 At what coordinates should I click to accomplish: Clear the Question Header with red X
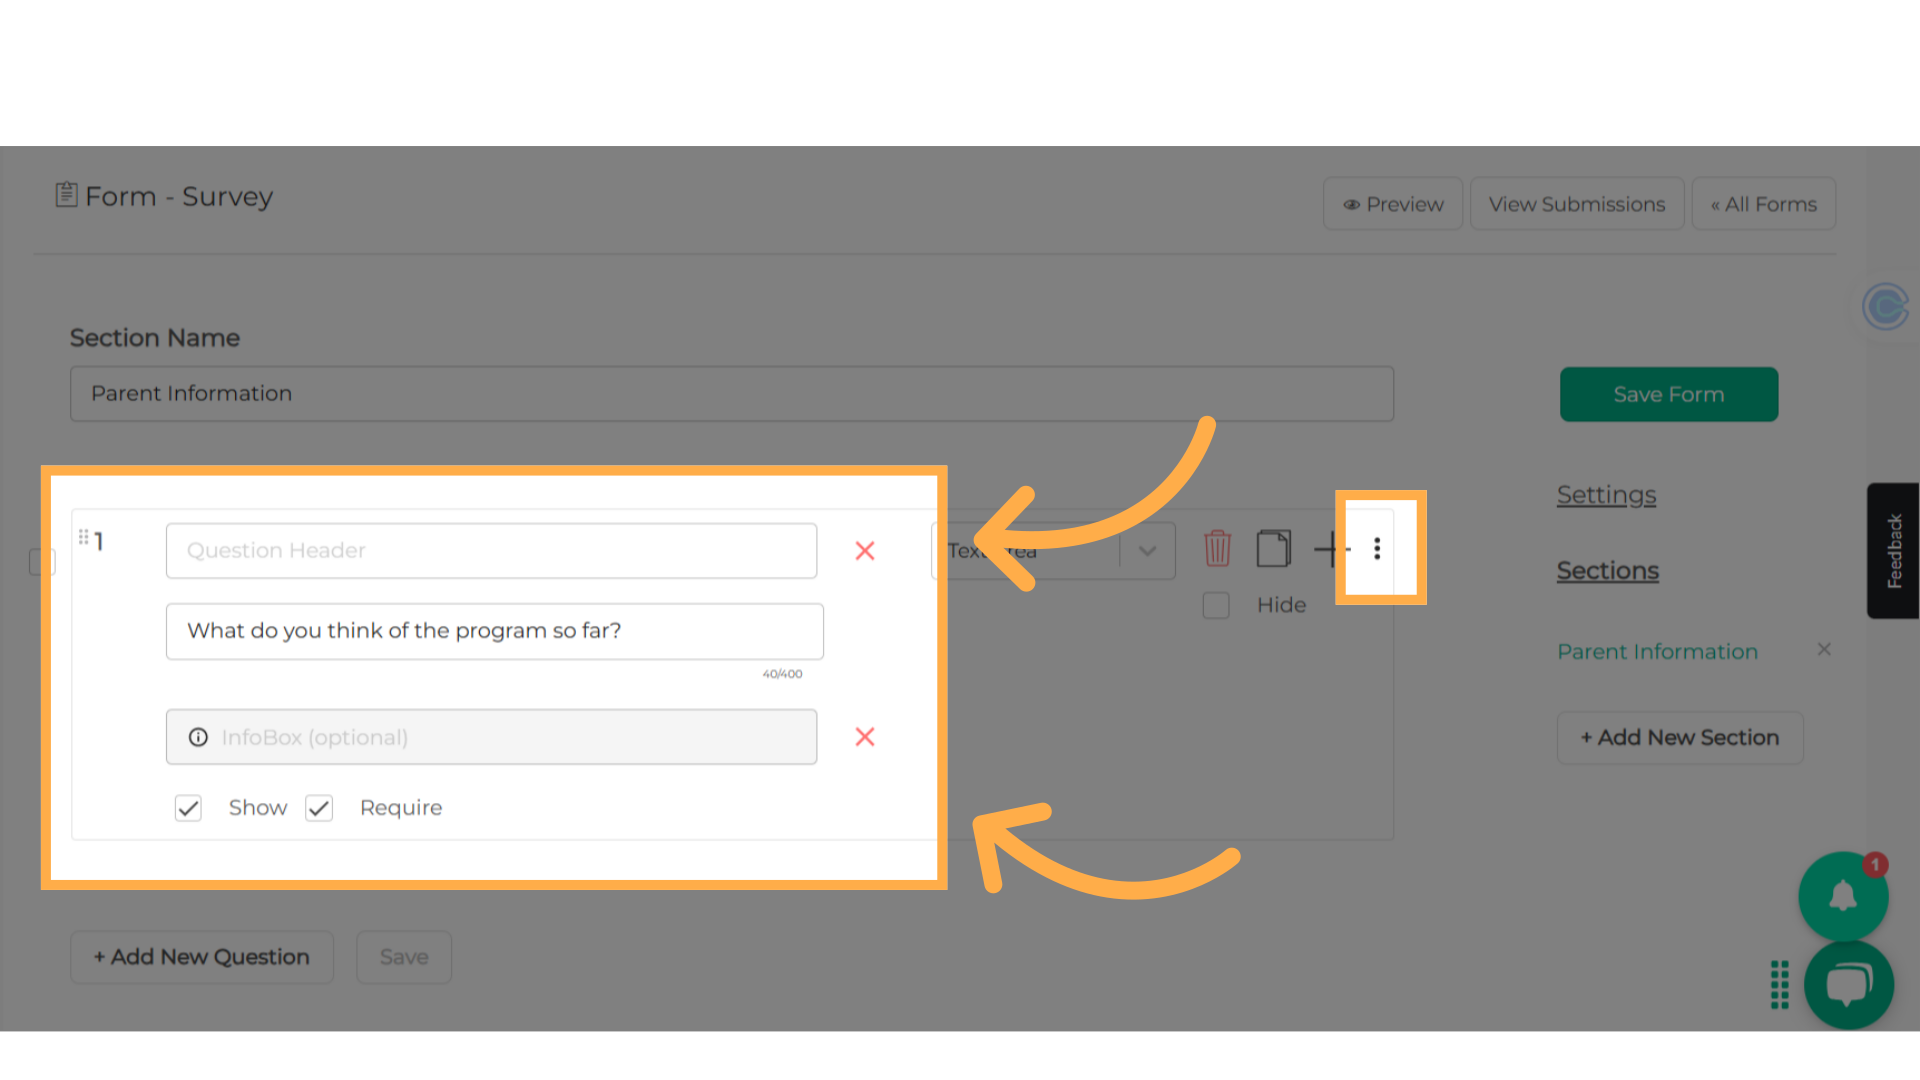click(865, 551)
